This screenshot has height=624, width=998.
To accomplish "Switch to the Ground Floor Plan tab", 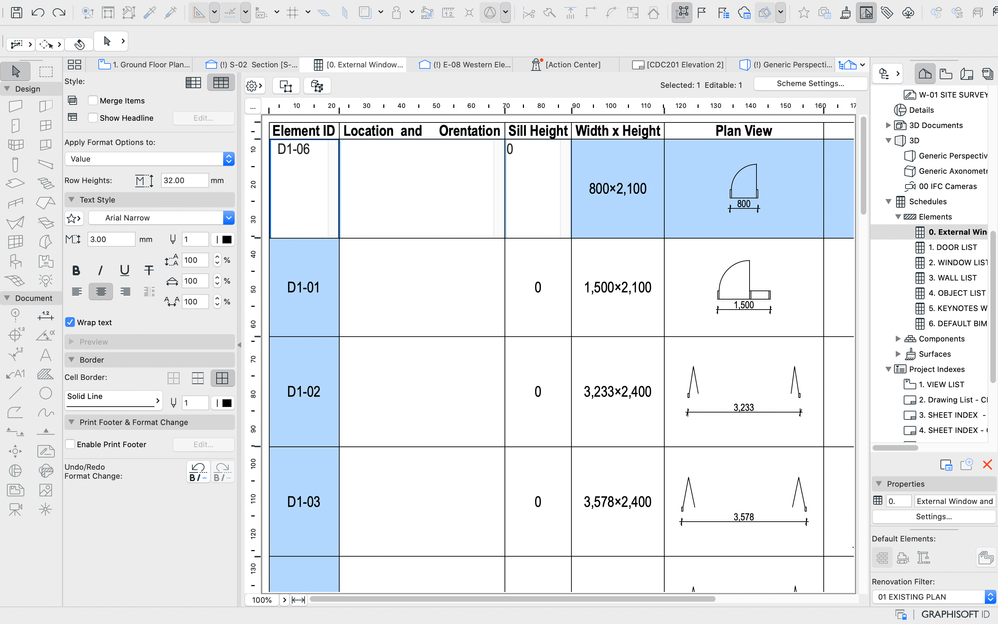I will click(x=148, y=65).
